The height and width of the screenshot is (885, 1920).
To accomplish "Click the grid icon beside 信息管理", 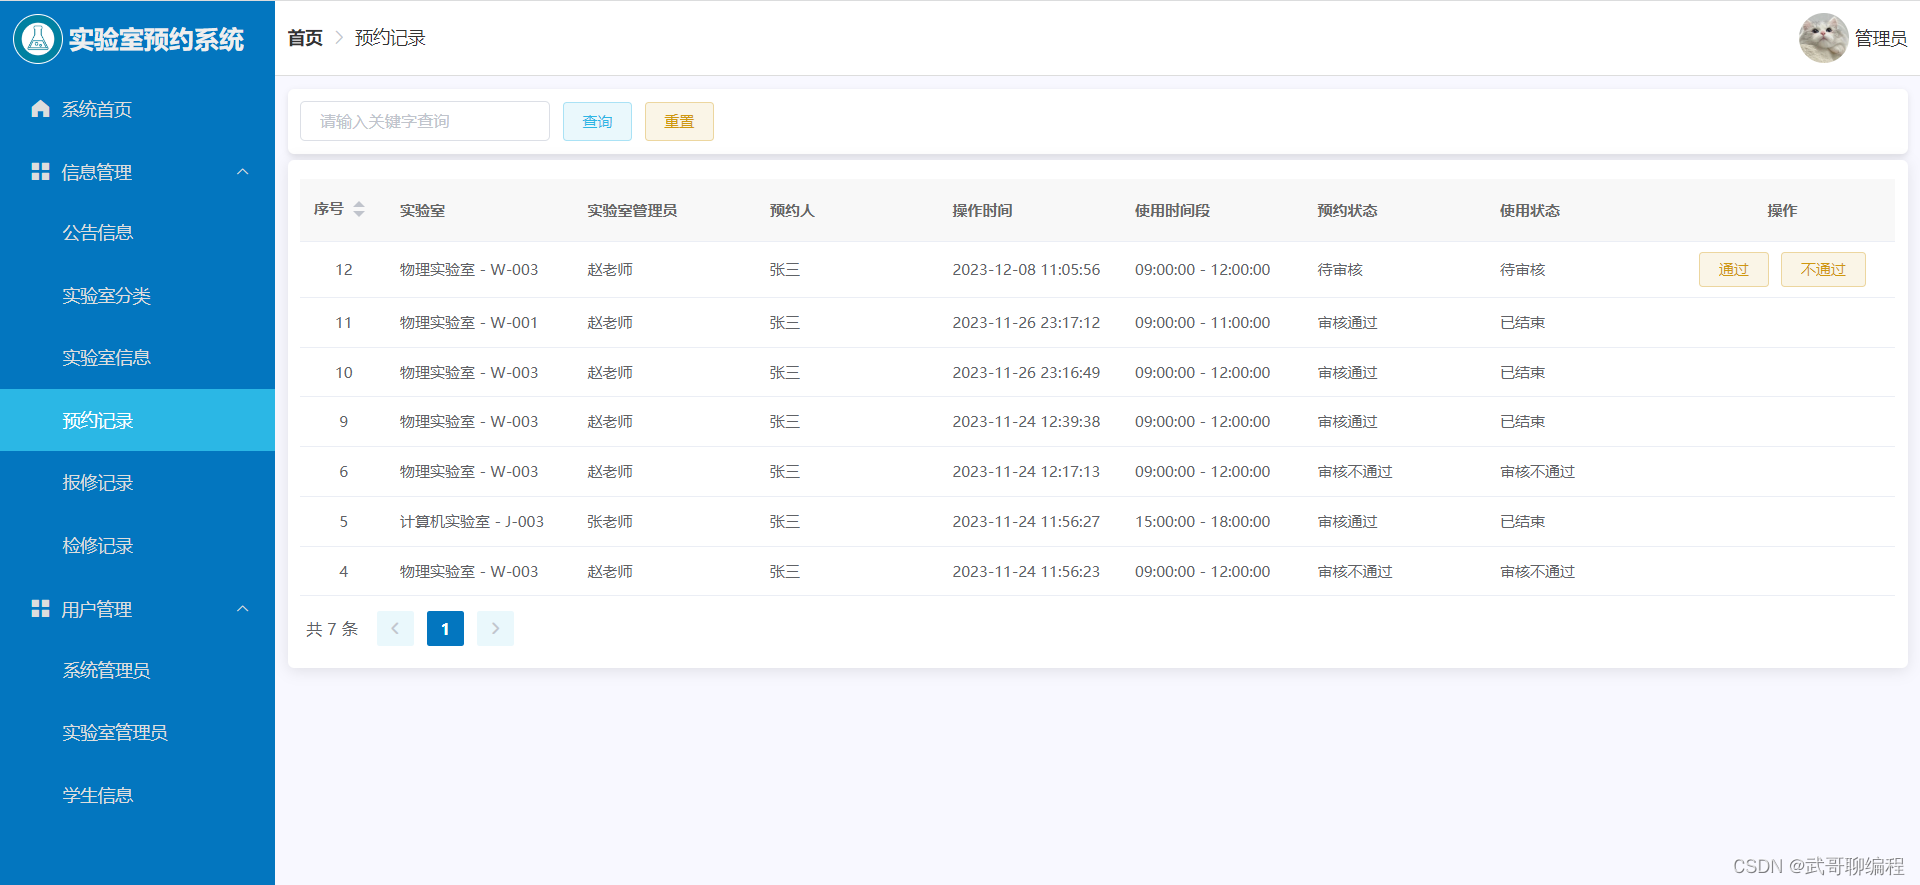I will click(40, 172).
